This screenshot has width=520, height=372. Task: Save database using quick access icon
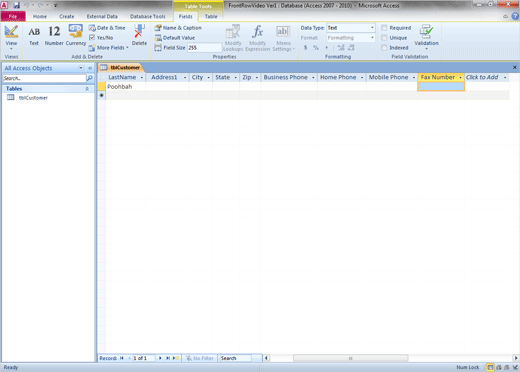tap(16, 5)
